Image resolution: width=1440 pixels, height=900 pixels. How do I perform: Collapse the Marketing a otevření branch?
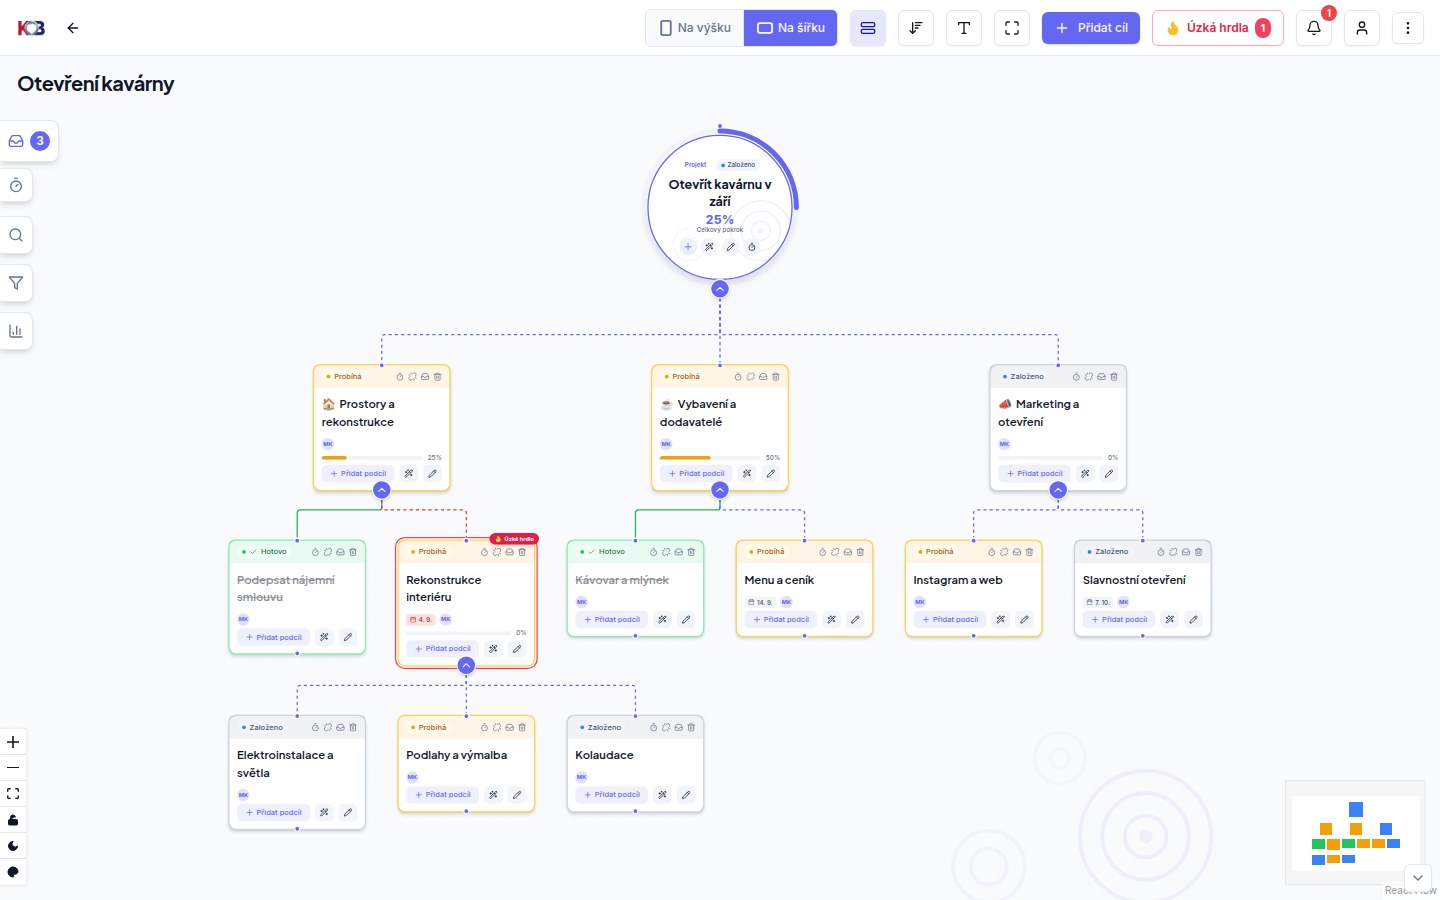[1058, 490]
